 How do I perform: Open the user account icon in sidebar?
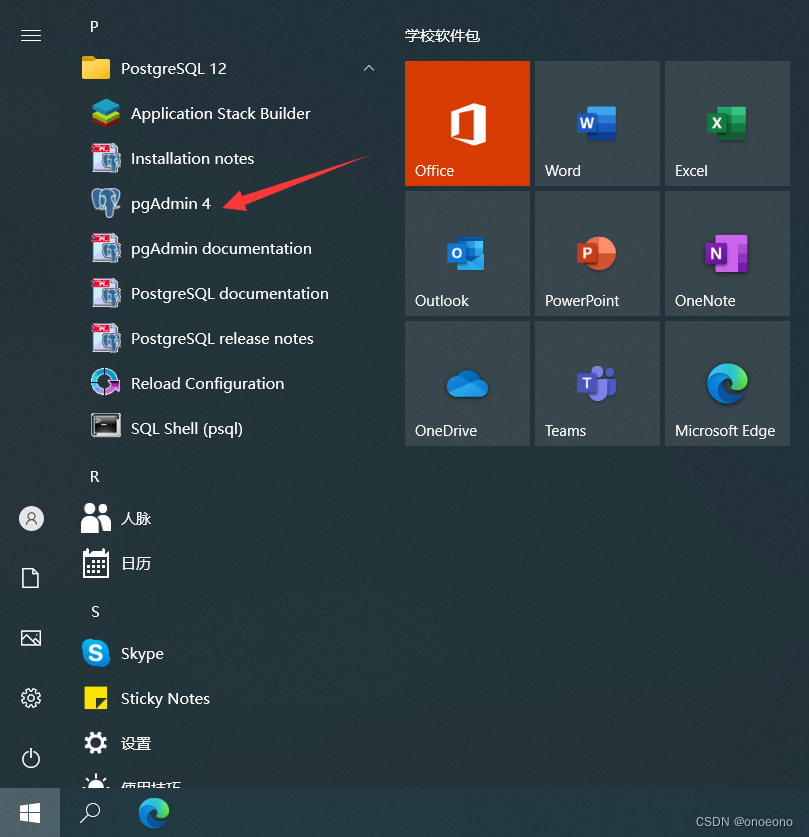pyautogui.click(x=31, y=518)
